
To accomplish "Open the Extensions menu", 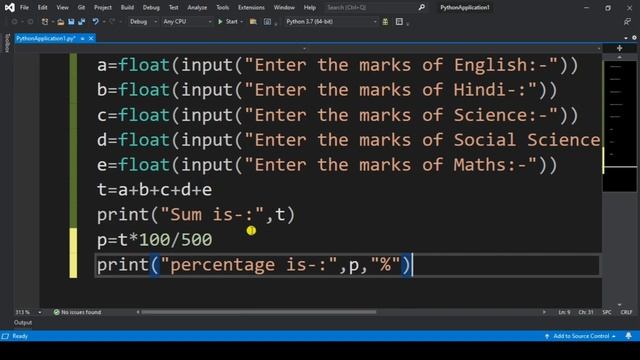I will coord(251,7).
